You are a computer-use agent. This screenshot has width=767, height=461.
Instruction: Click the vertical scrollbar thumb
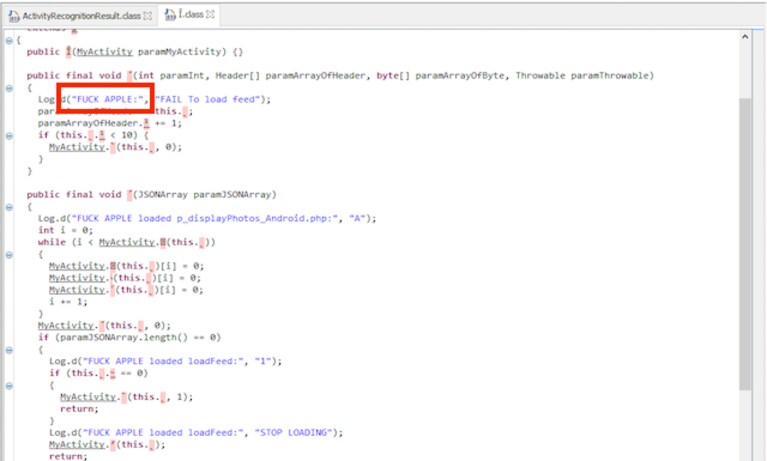point(744,243)
